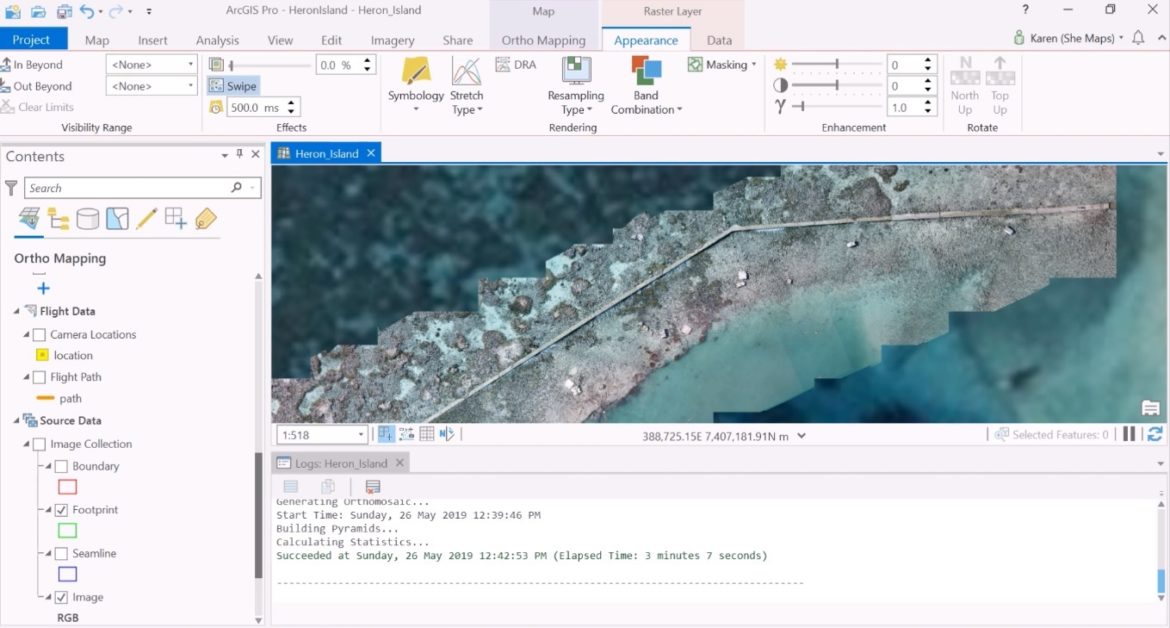Switch to the Data ribbon tab
1170x628 pixels.
719,40
